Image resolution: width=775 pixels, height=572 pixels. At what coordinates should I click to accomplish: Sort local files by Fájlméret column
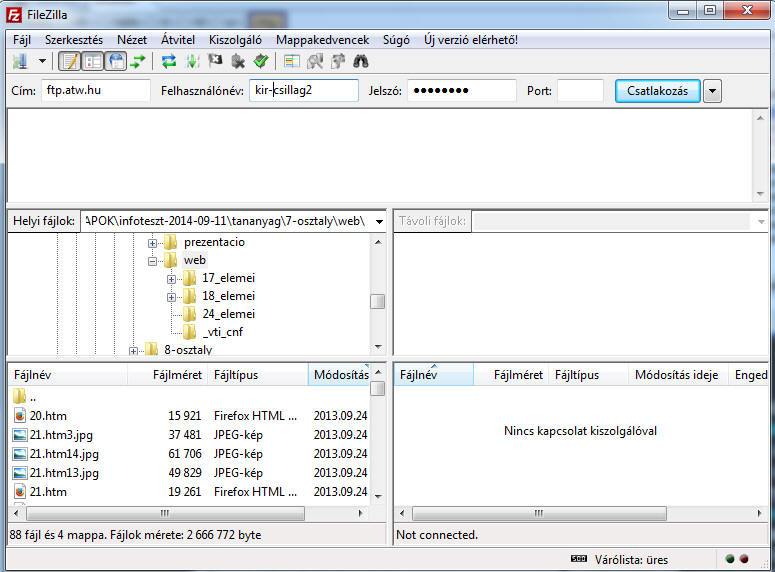point(168,375)
